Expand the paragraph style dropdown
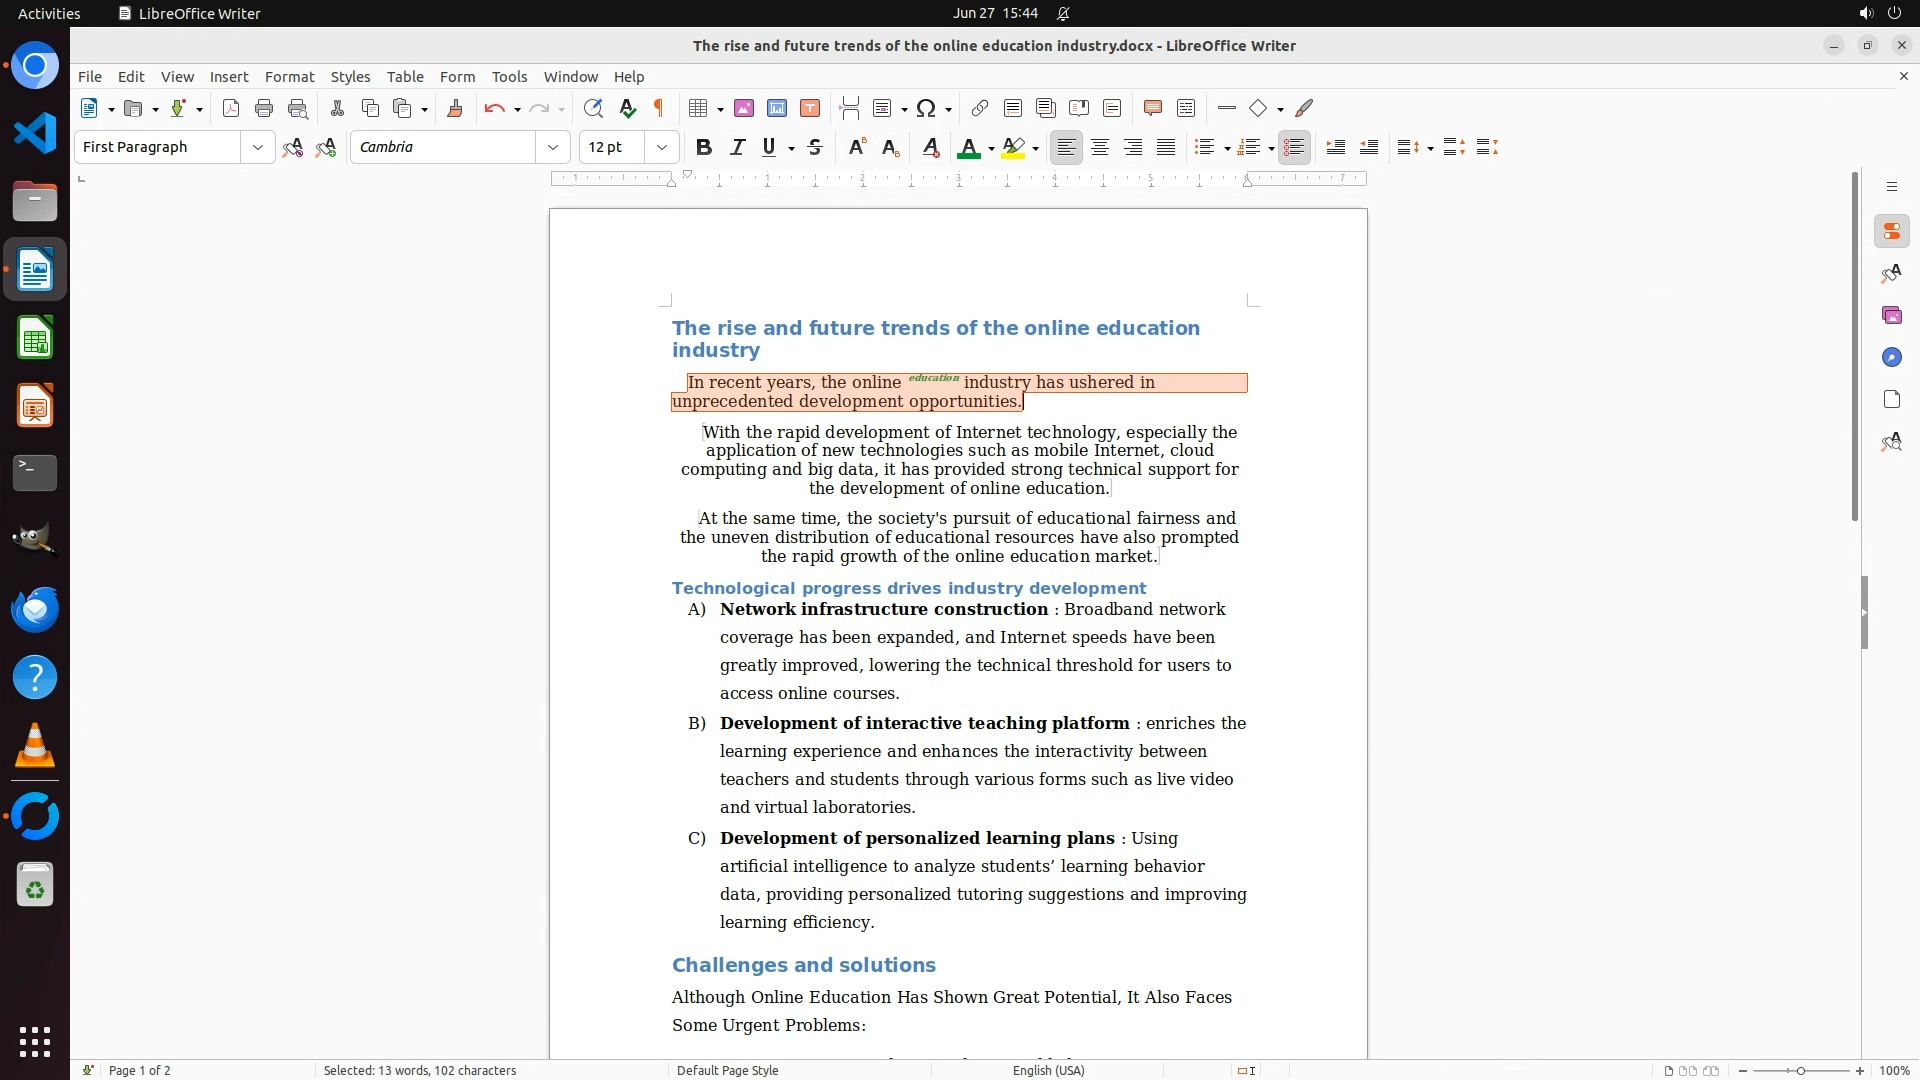Screen dimensions: 1920x1080 (258, 147)
